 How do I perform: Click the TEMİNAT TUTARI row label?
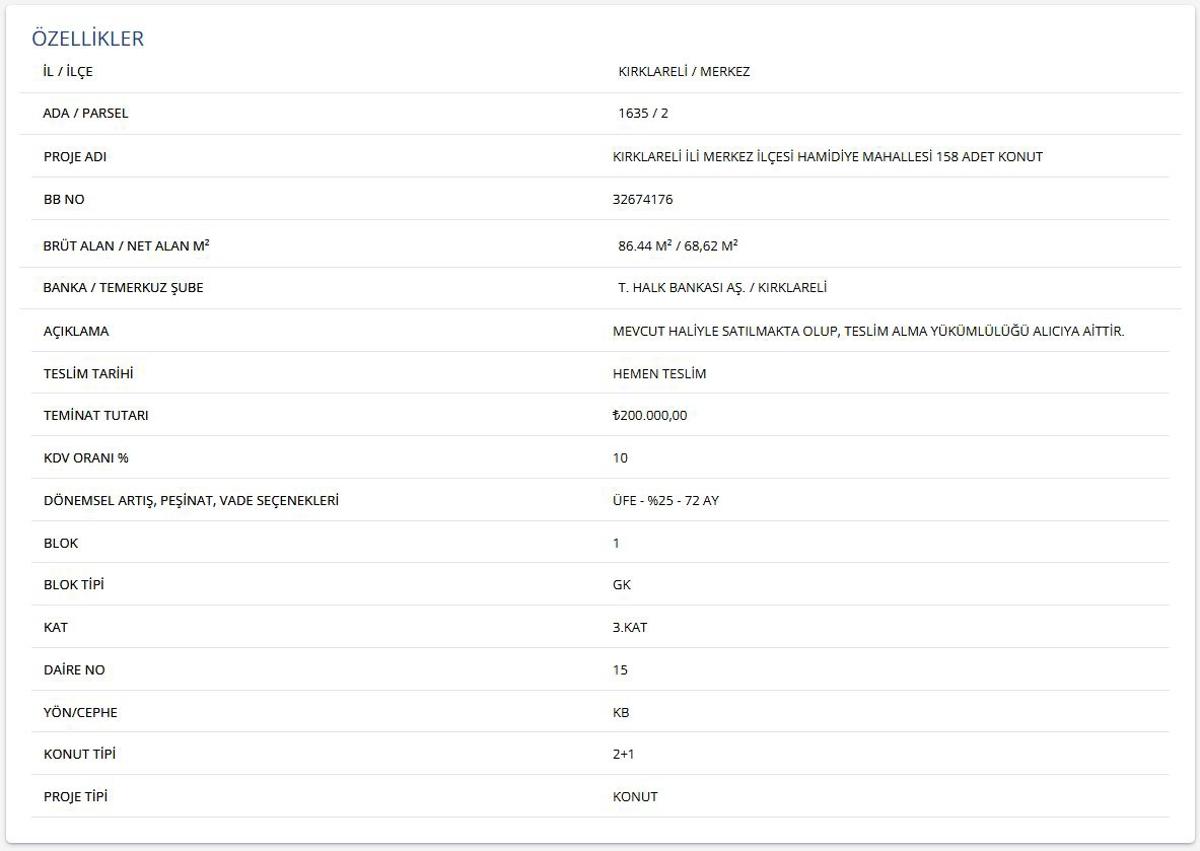[x=96, y=415]
